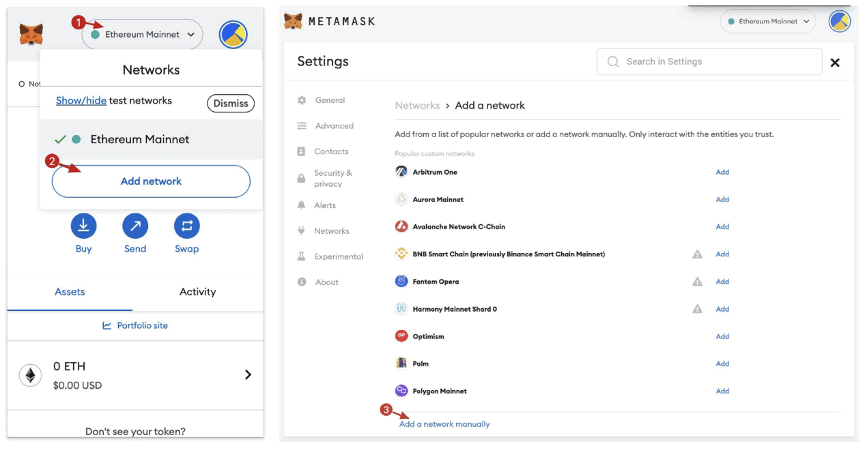Click the General gear icon
Image resolution: width=866 pixels, height=449 pixels.
pyautogui.click(x=302, y=100)
